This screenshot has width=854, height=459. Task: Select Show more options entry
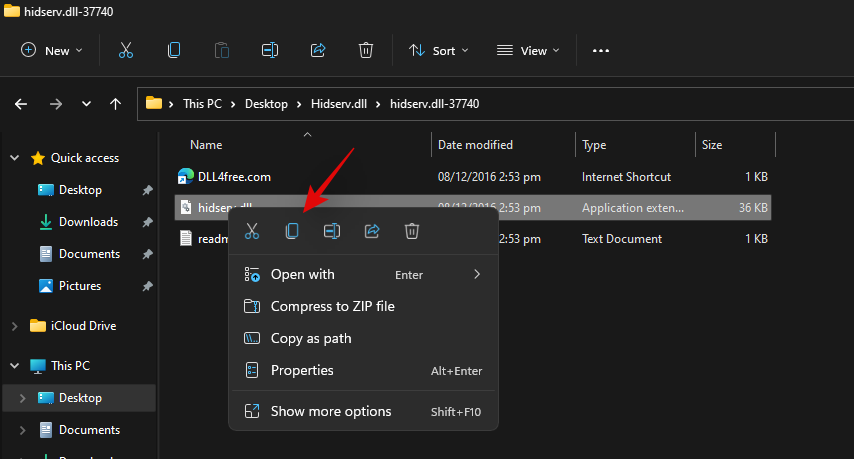click(x=331, y=411)
